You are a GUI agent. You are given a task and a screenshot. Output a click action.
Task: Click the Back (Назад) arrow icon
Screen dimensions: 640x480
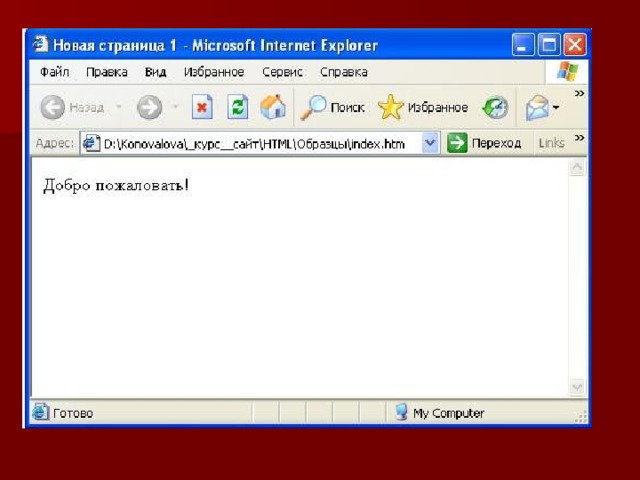coord(52,107)
